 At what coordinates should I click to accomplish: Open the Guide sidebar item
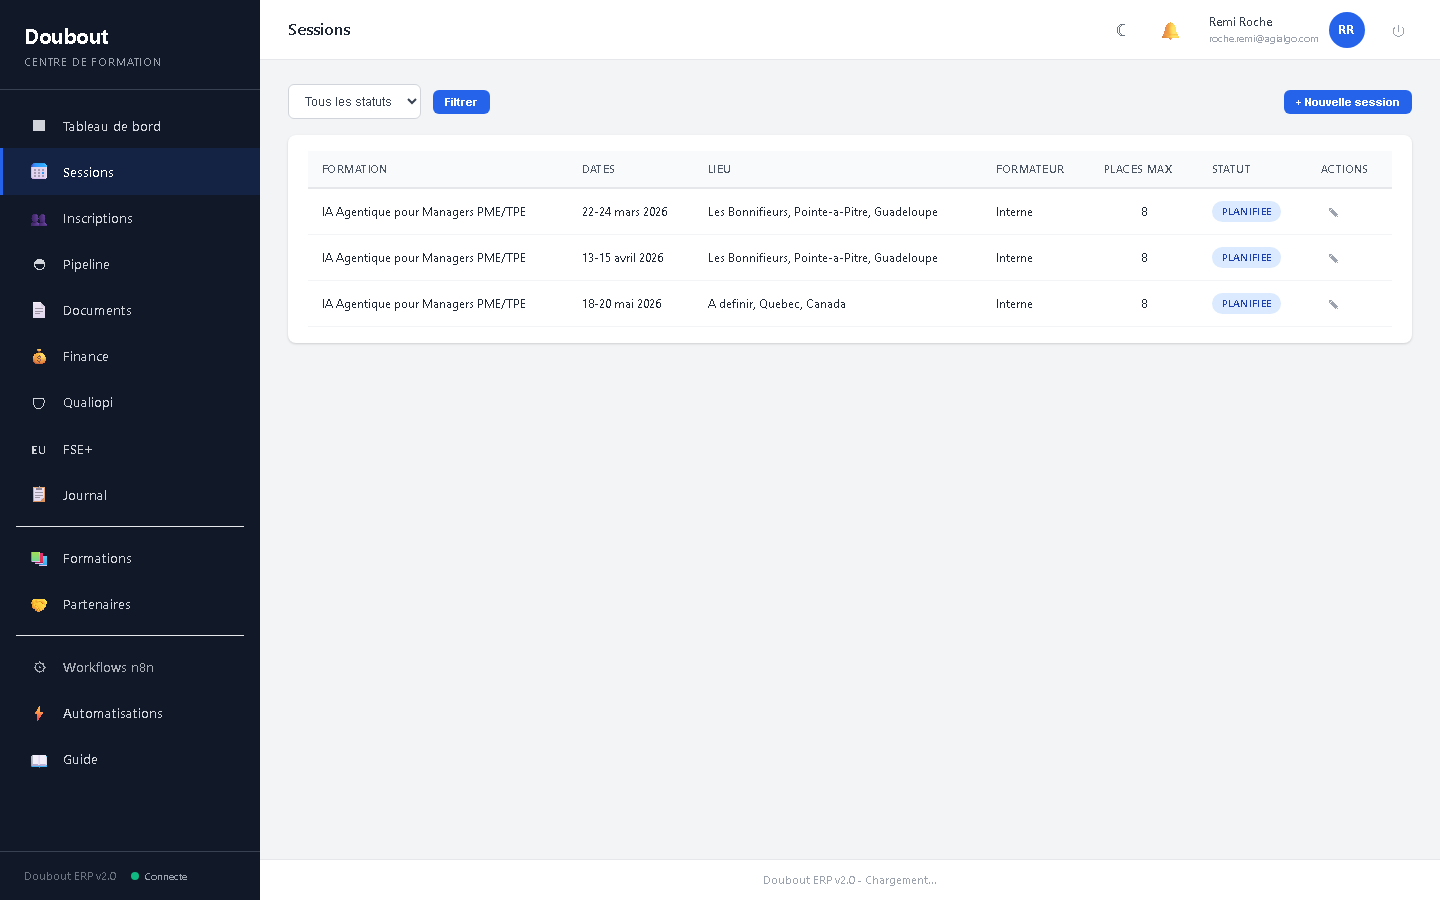(x=80, y=760)
